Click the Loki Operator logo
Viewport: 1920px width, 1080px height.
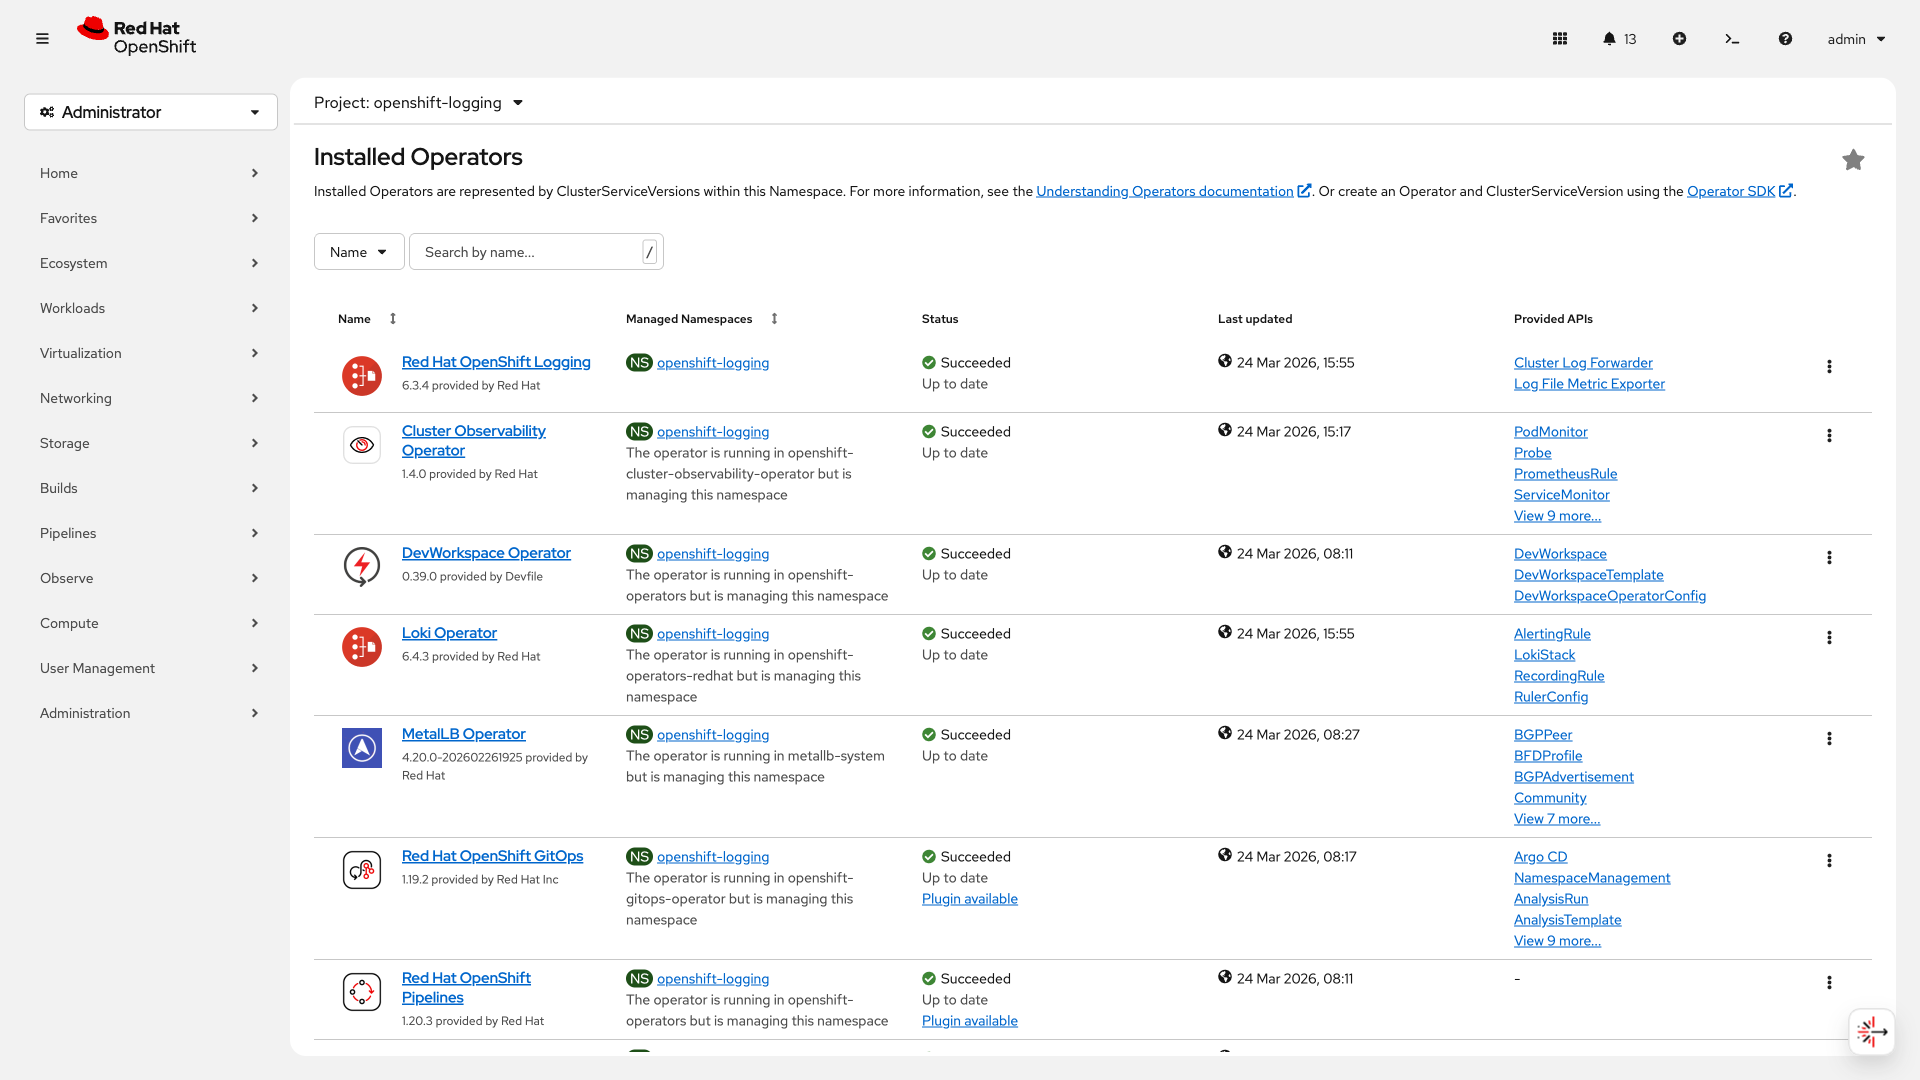pyautogui.click(x=361, y=647)
